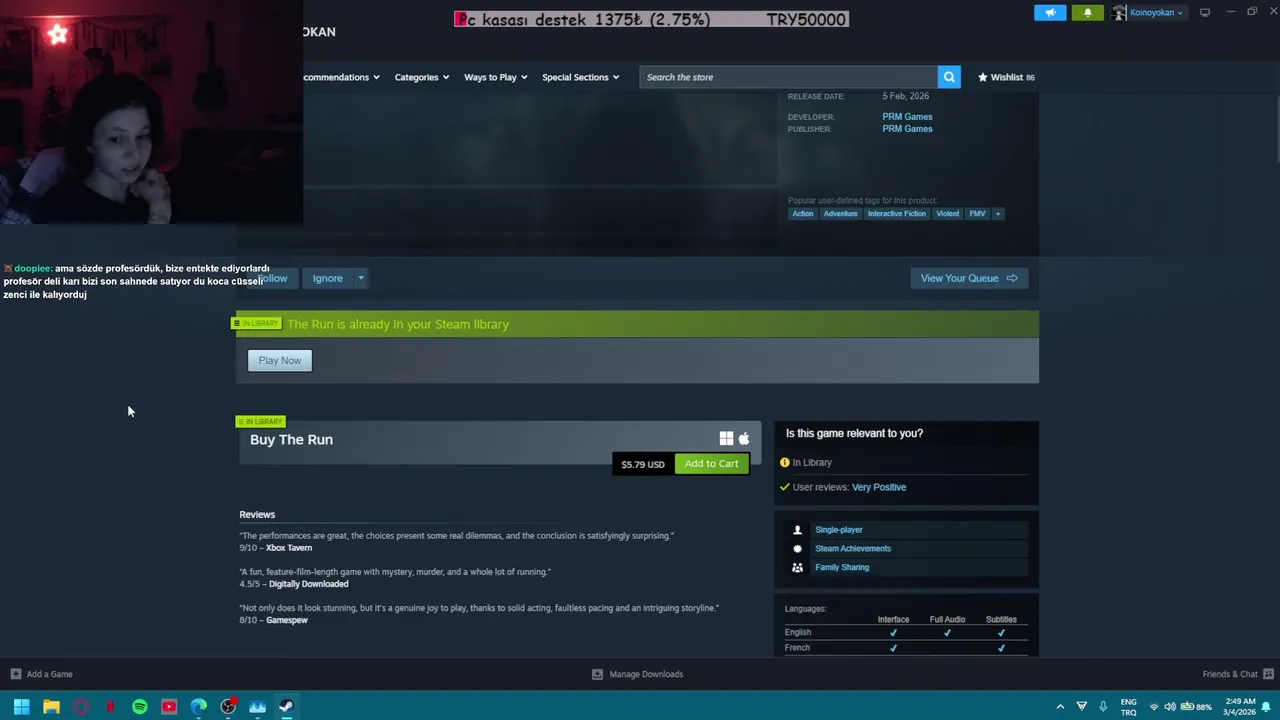
Task: Open OBS Studio from the taskbar
Action: (x=228, y=707)
